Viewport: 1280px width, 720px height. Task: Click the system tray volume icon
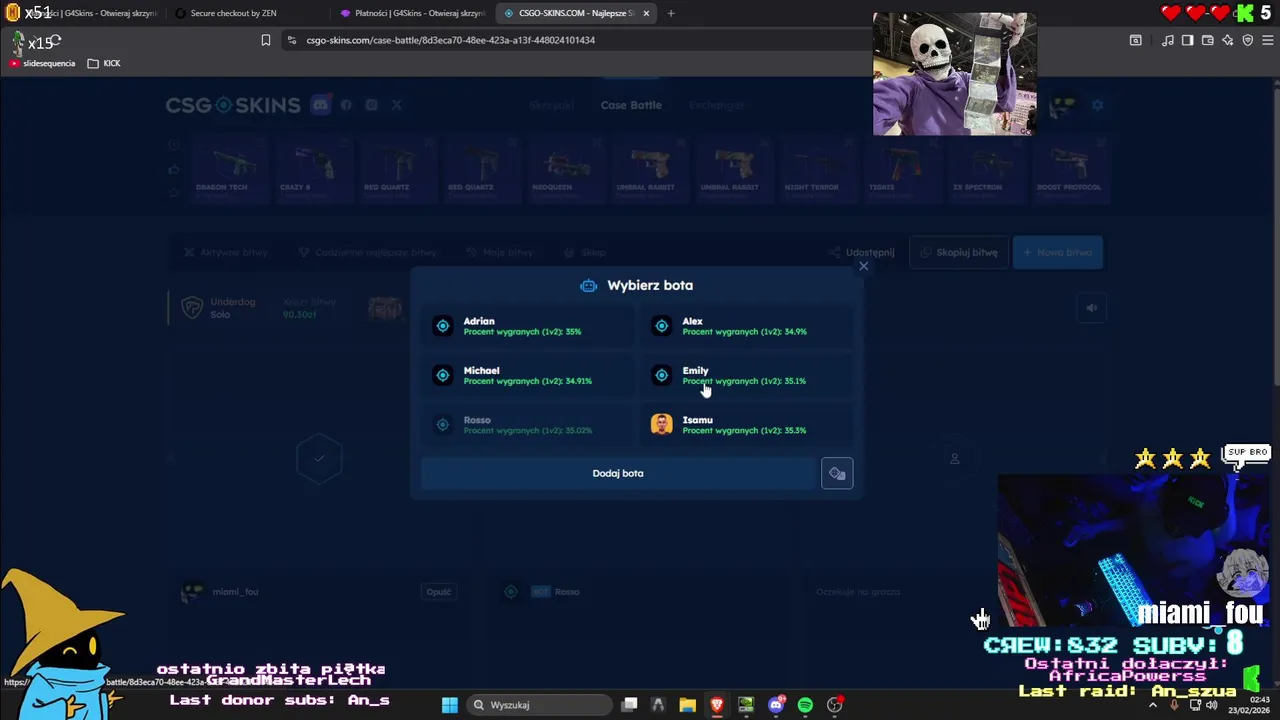[x=1213, y=705]
